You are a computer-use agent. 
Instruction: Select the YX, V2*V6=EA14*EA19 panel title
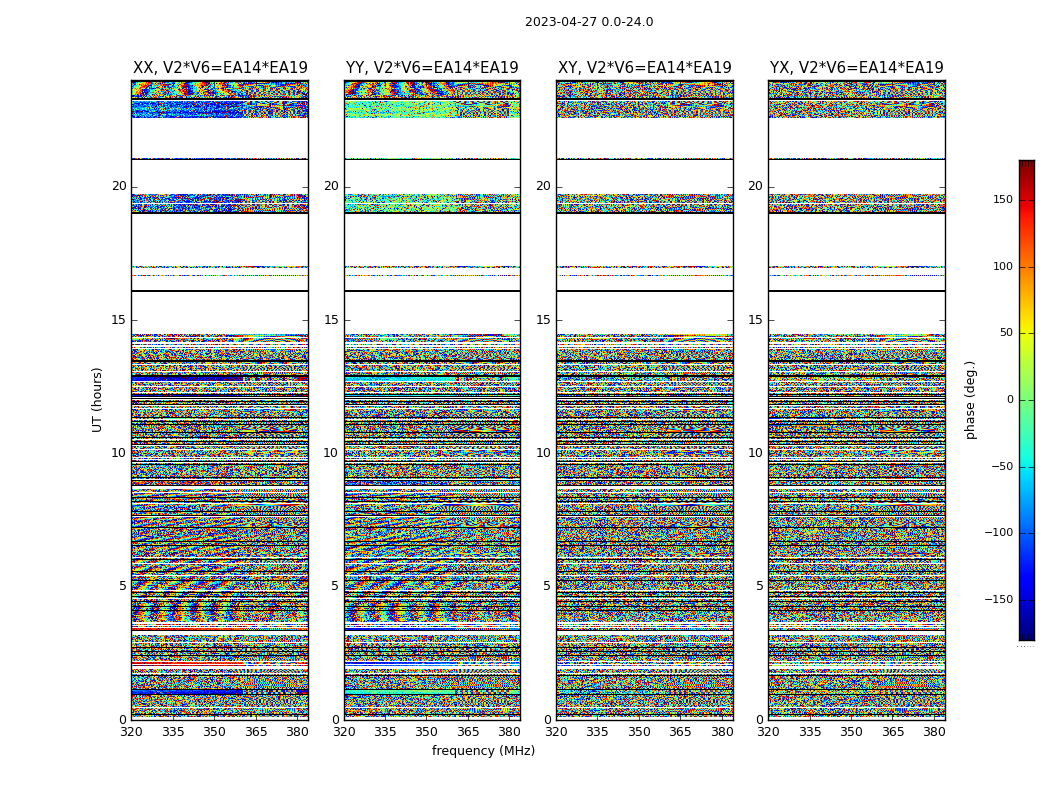[856, 68]
